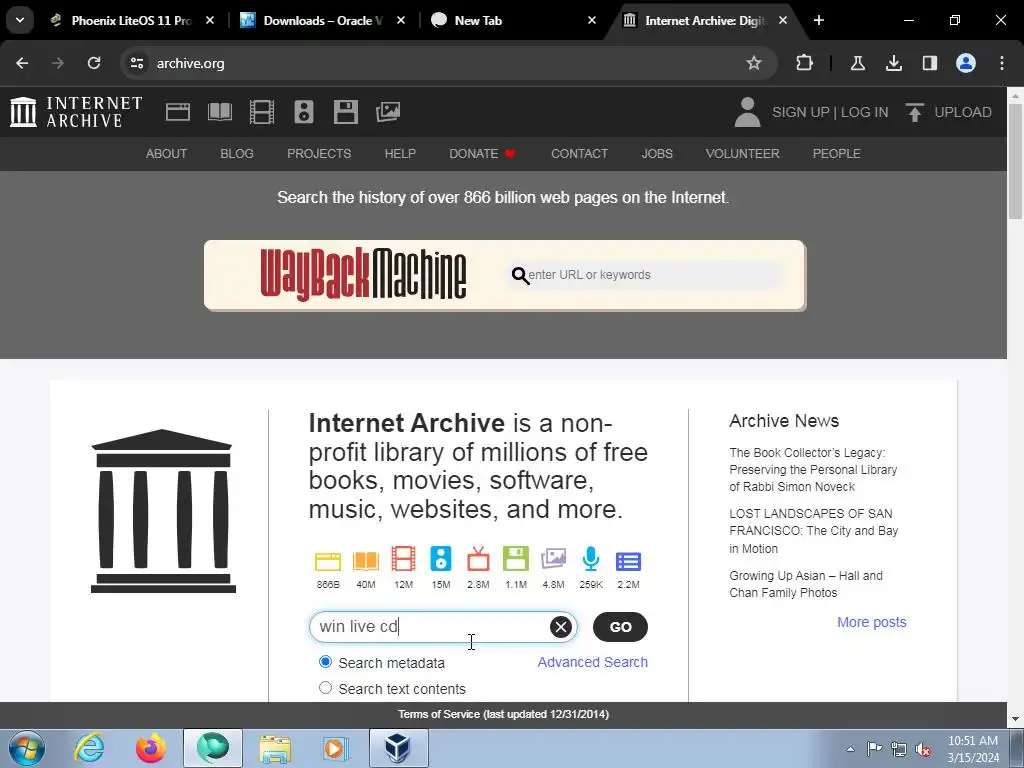The height and width of the screenshot is (768, 1024).
Task: Bookmark this page with the star icon
Action: 754,63
